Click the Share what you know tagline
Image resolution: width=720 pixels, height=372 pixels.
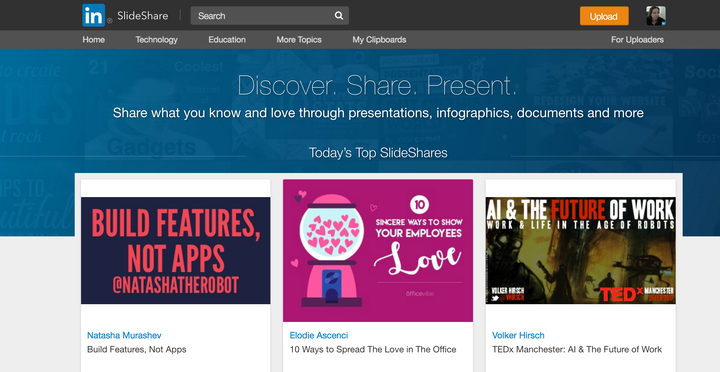[x=378, y=113]
